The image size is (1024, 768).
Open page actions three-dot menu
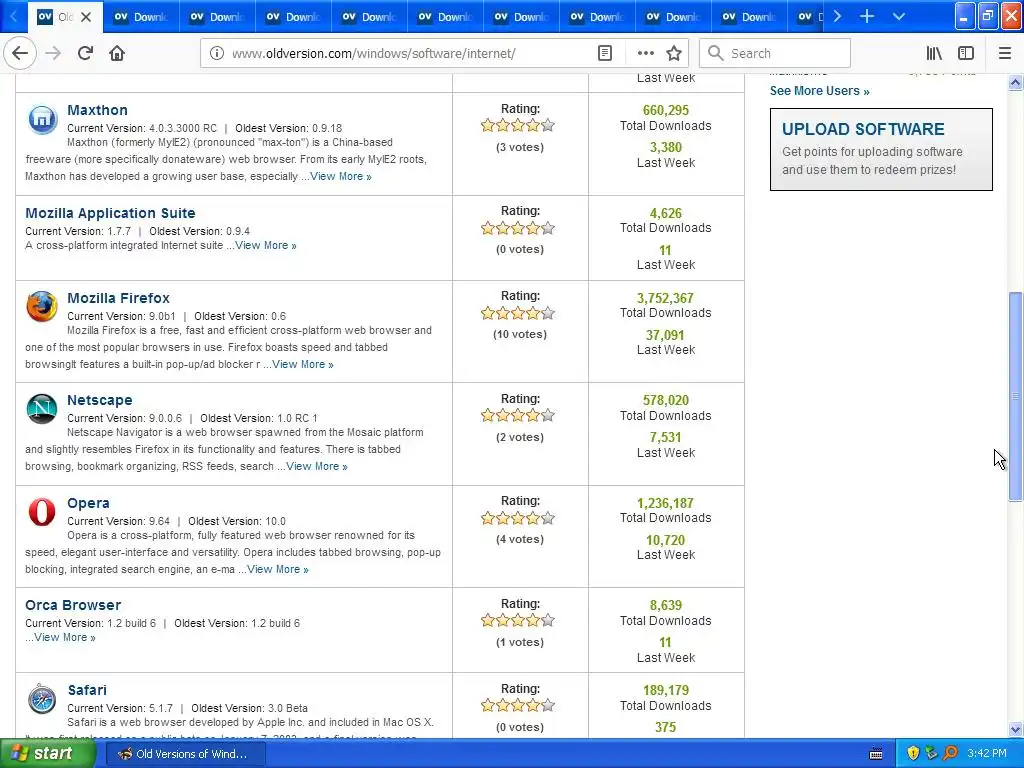pos(645,53)
